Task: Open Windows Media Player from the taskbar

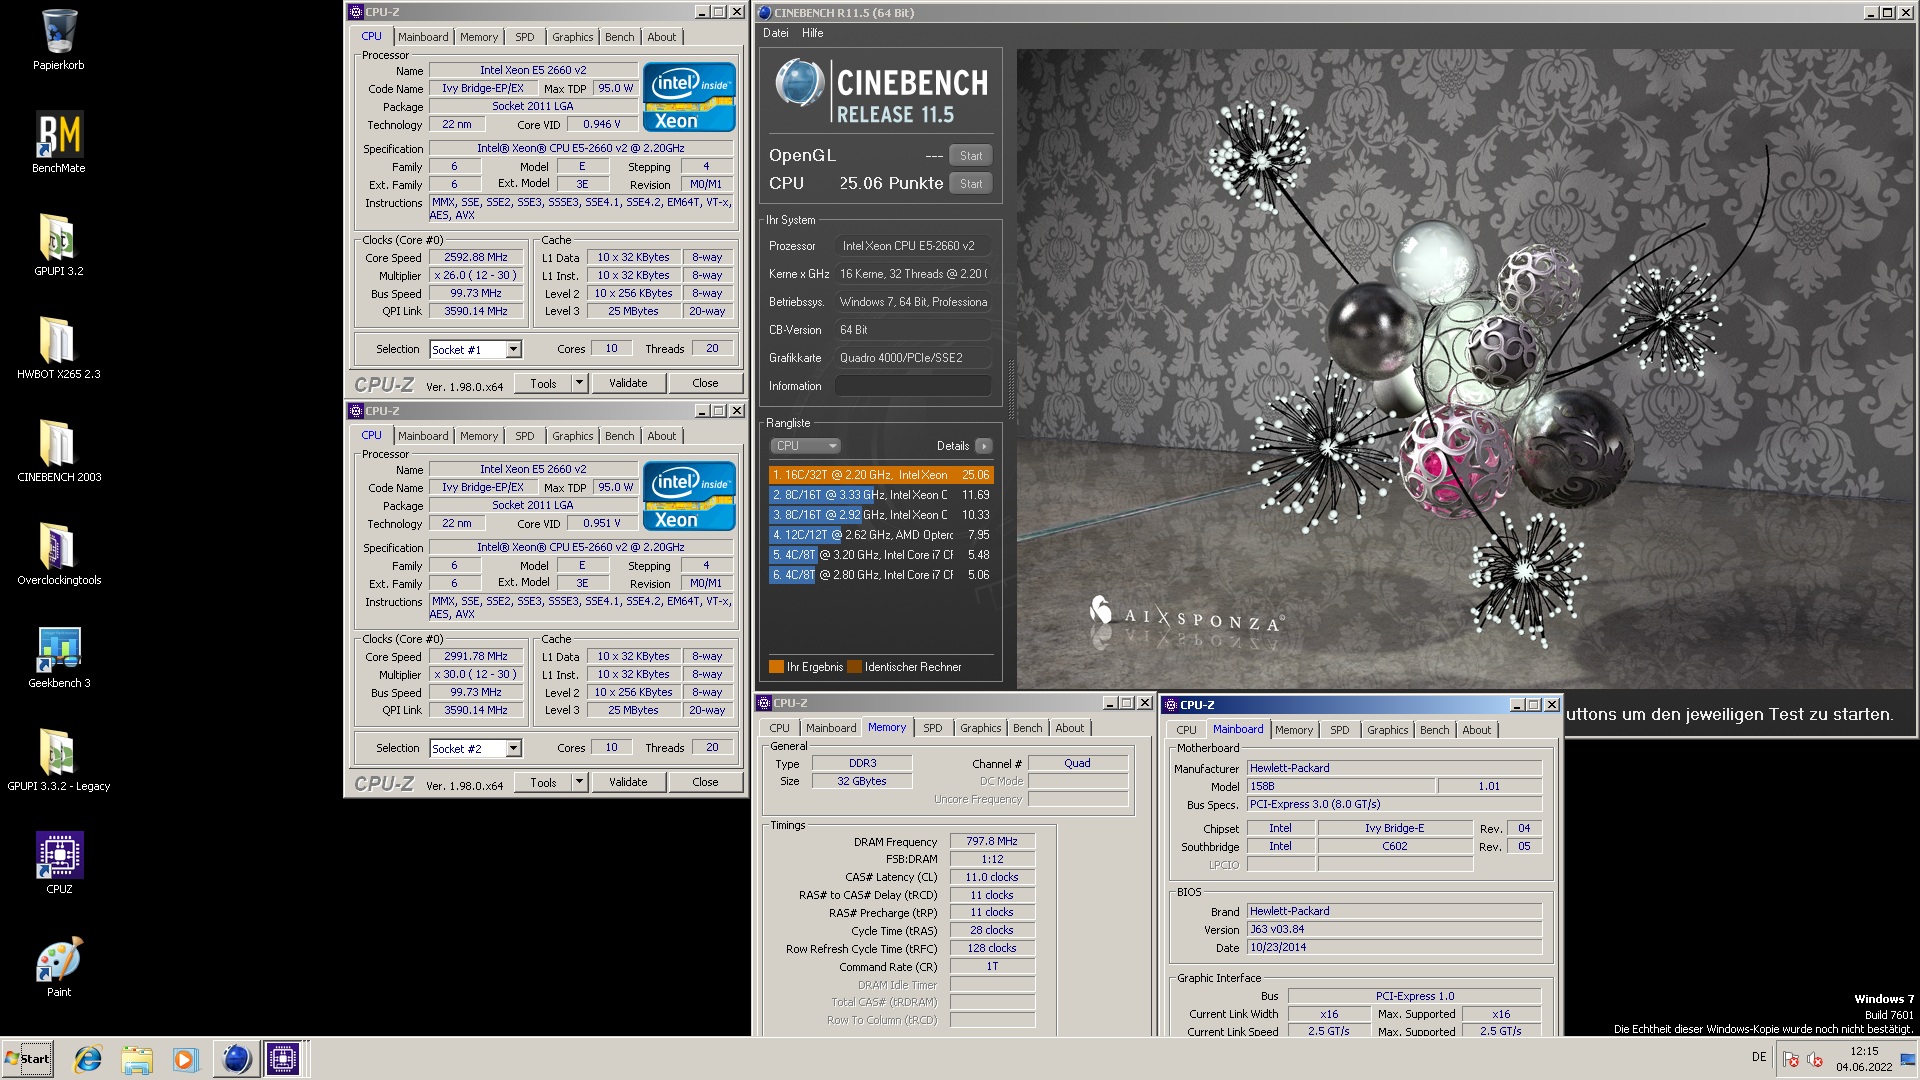Action: 185,1059
